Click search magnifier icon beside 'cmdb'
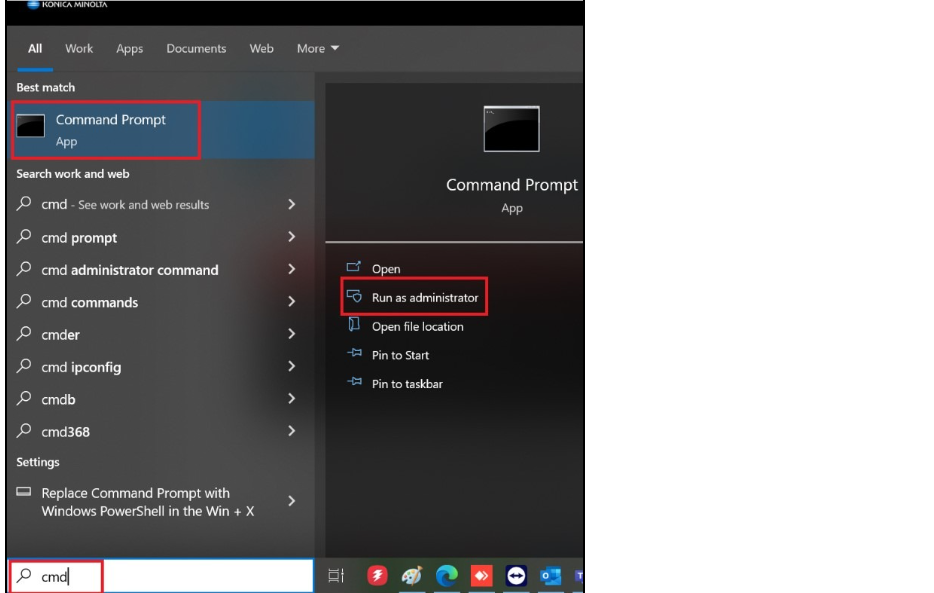The image size is (934, 593). [x=24, y=398]
